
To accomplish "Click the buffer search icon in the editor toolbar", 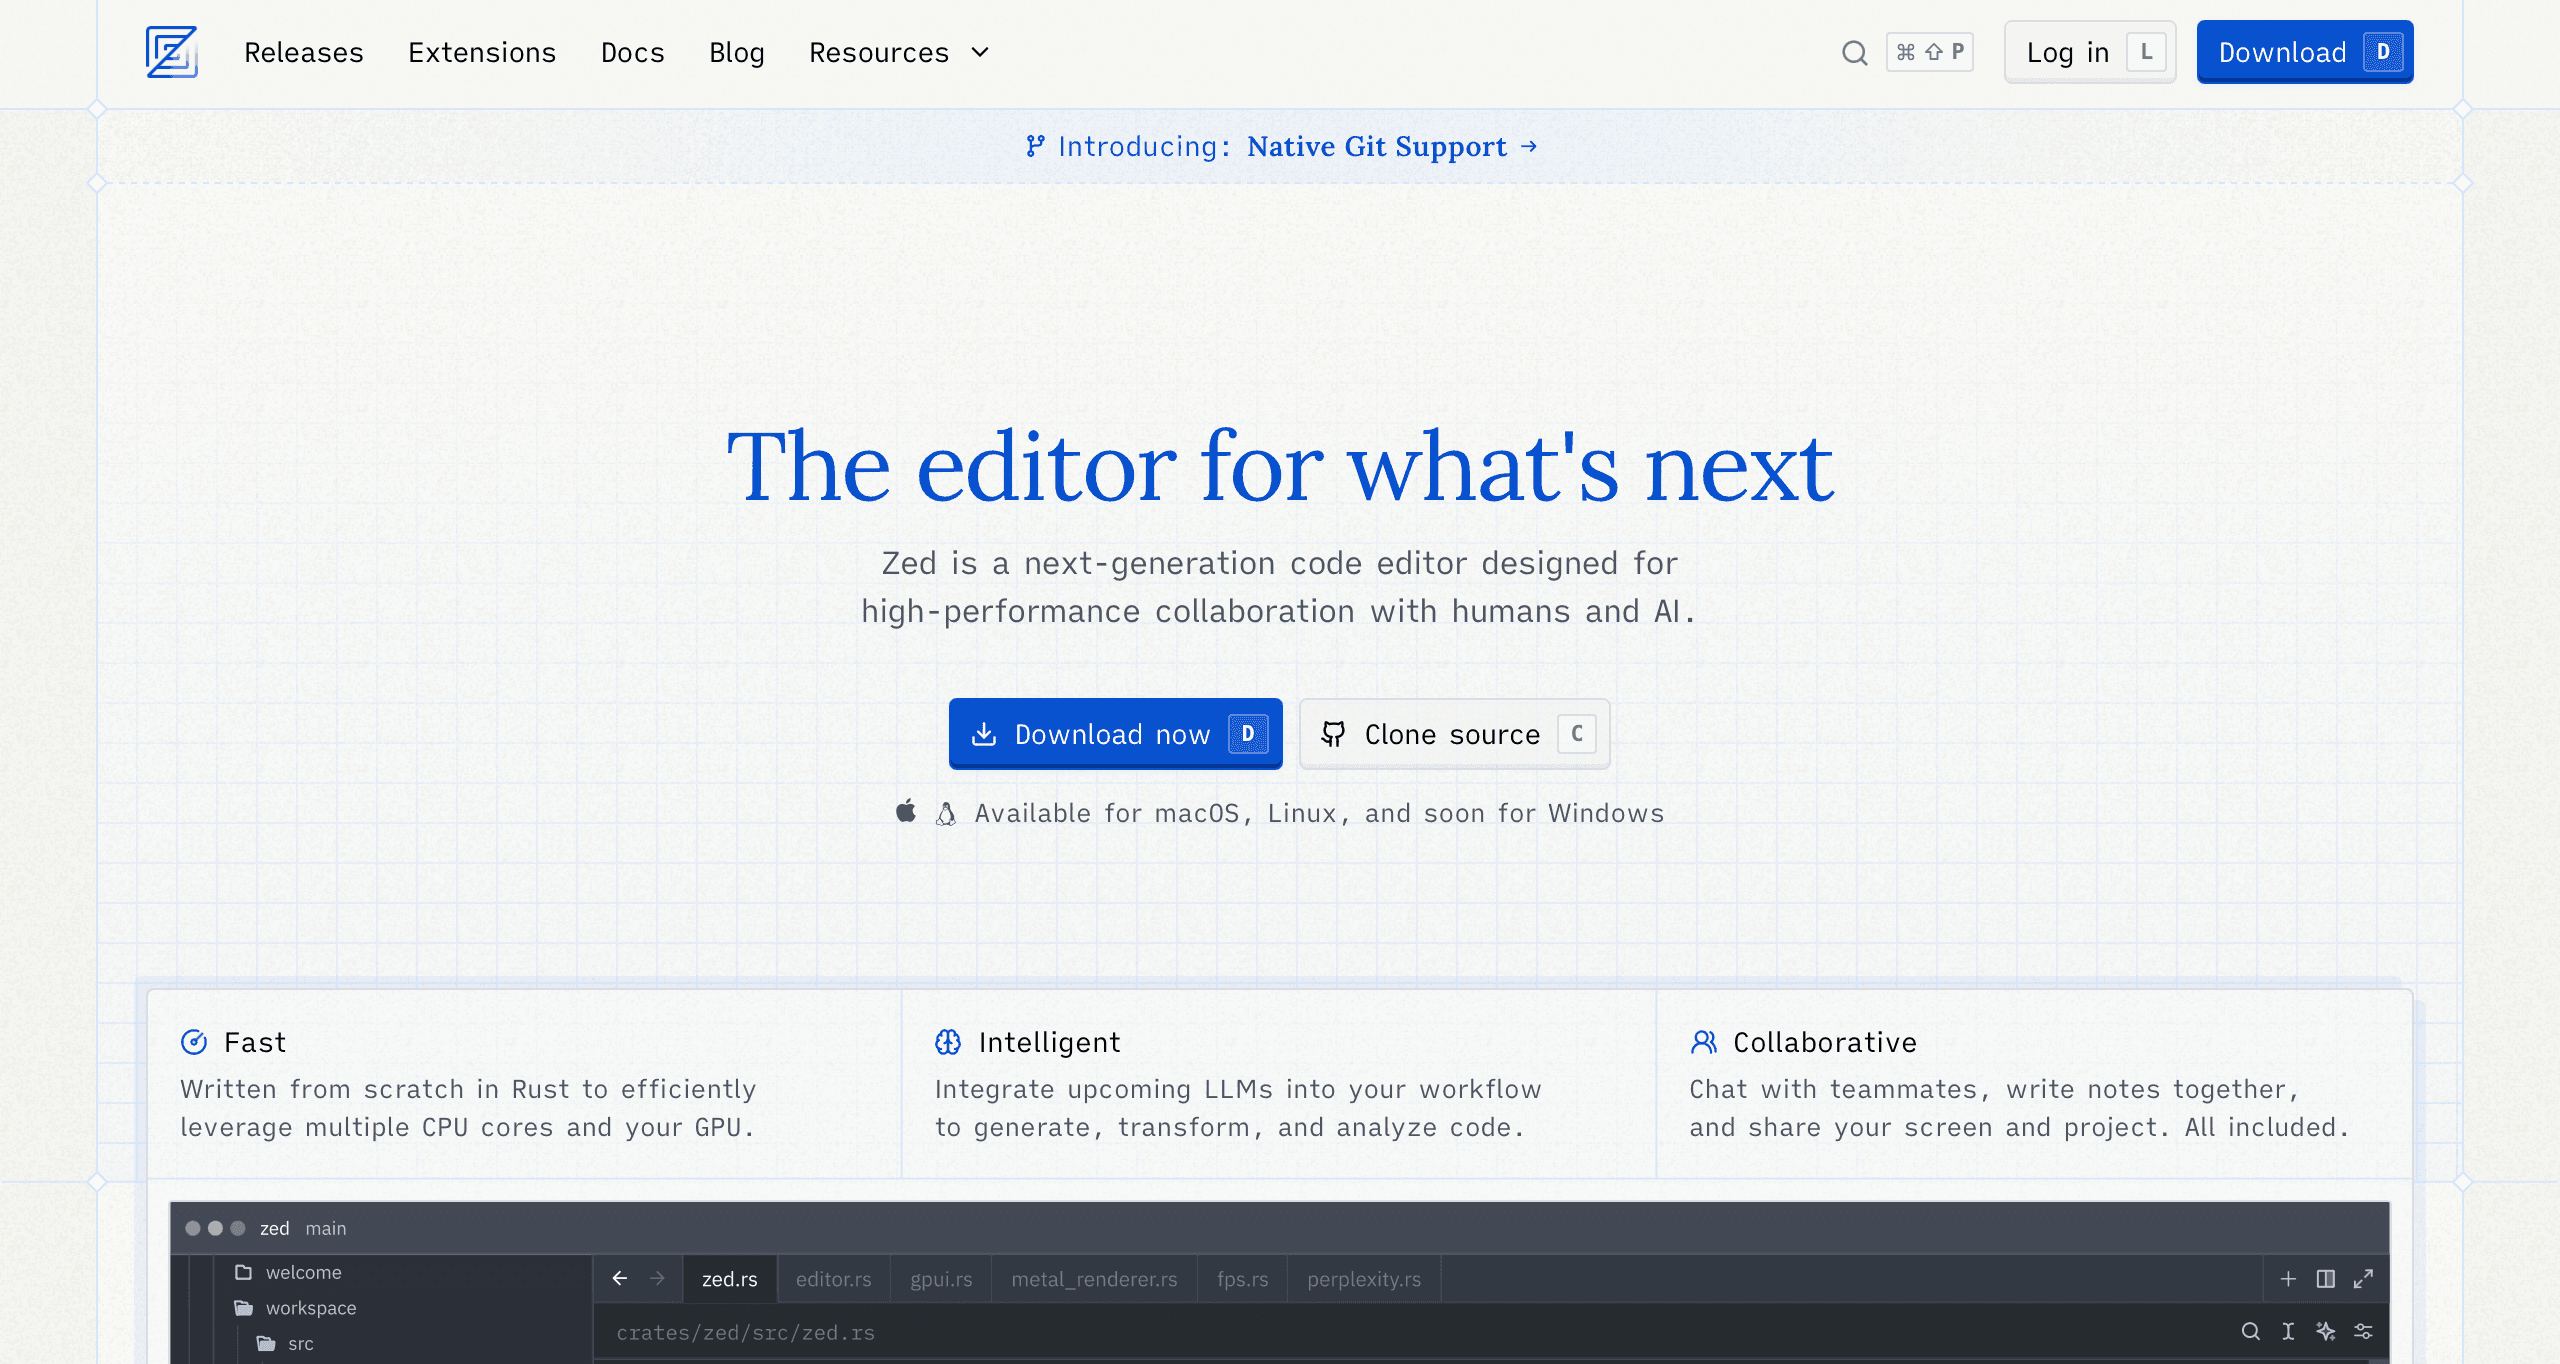I will click(2251, 1331).
